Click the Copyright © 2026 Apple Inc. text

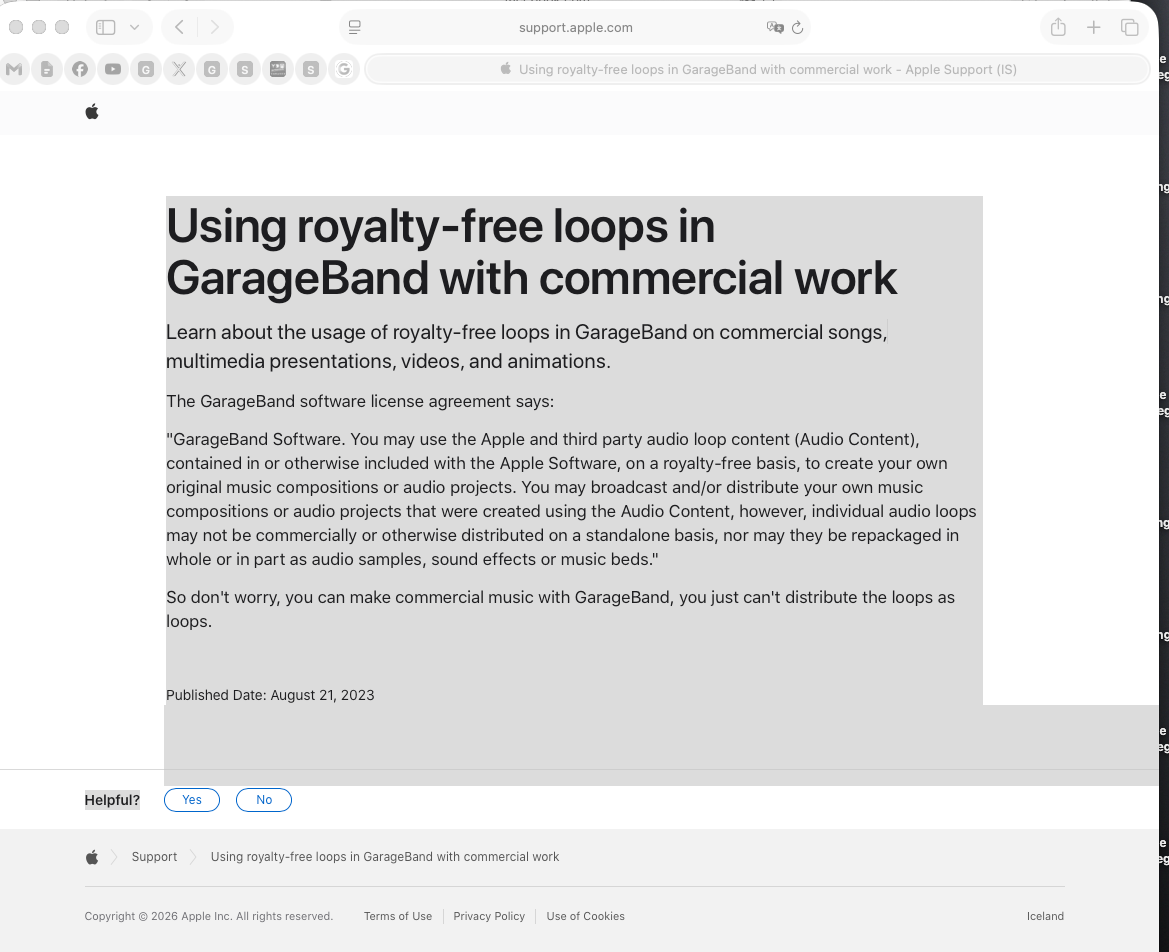point(209,916)
